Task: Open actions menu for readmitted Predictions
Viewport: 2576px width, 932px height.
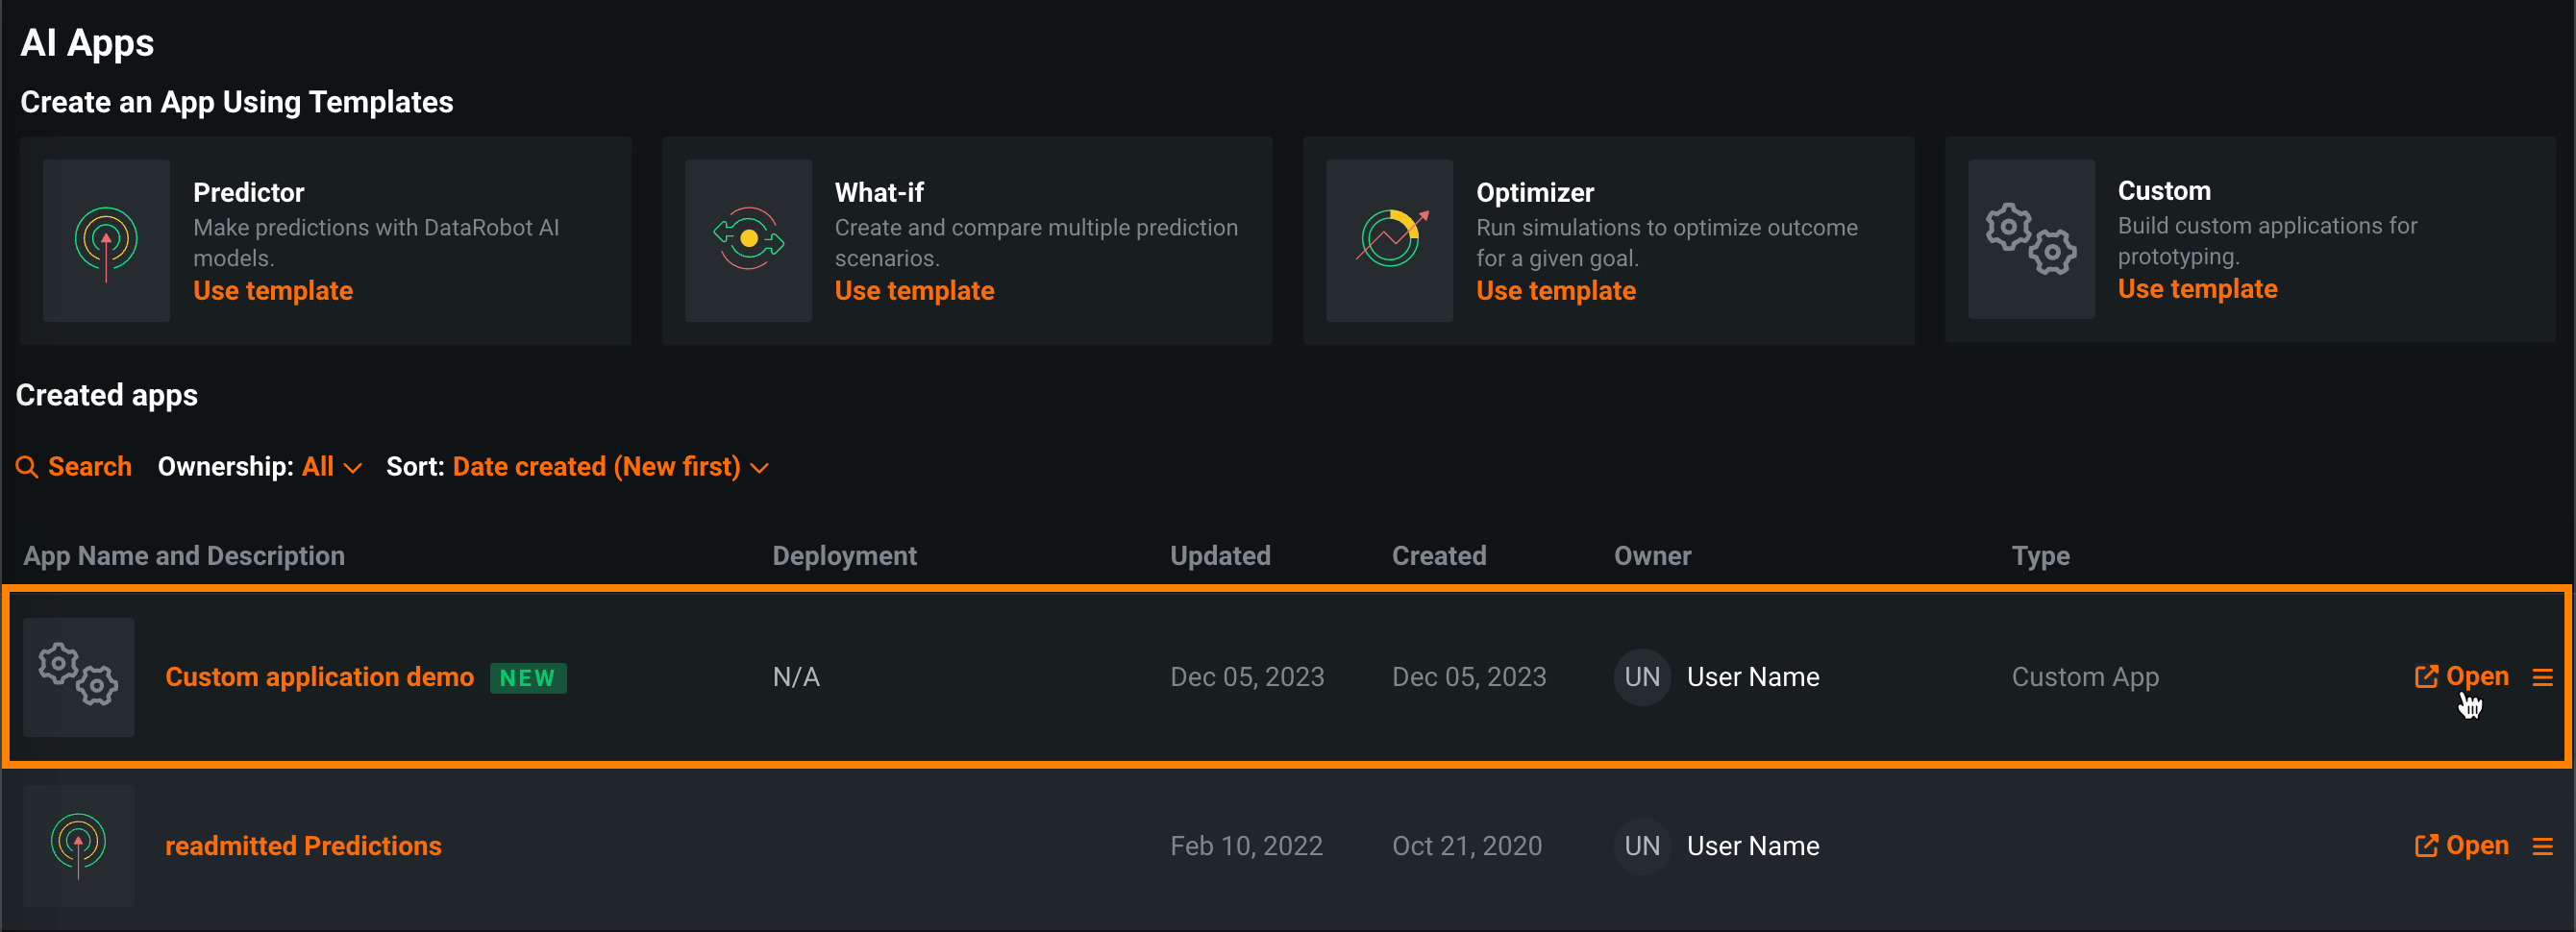Action: [x=2542, y=846]
